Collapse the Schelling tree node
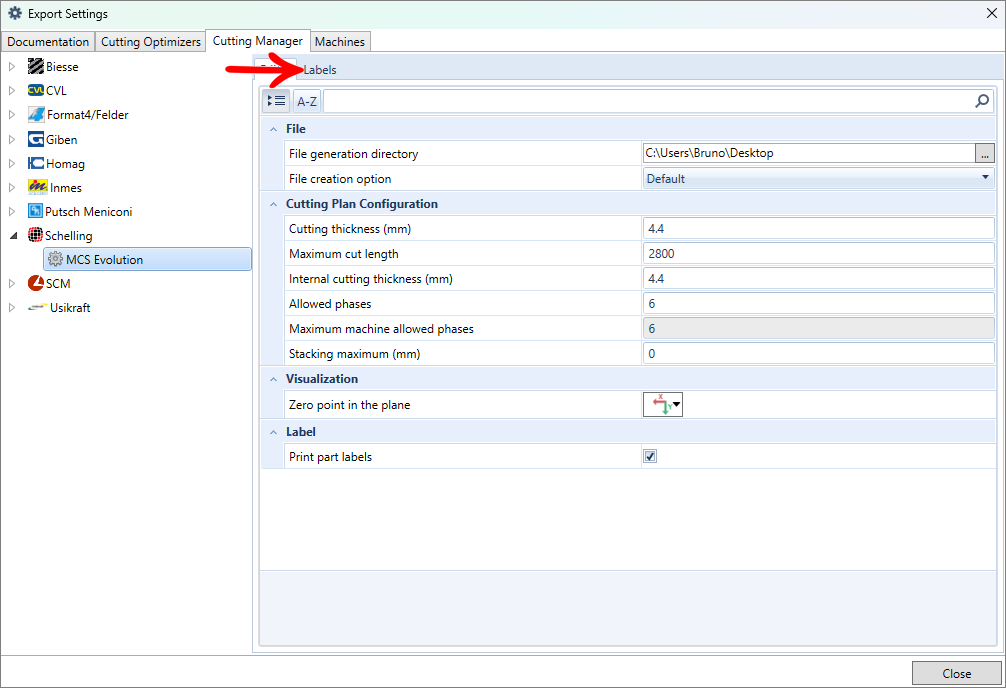 [x=13, y=236]
